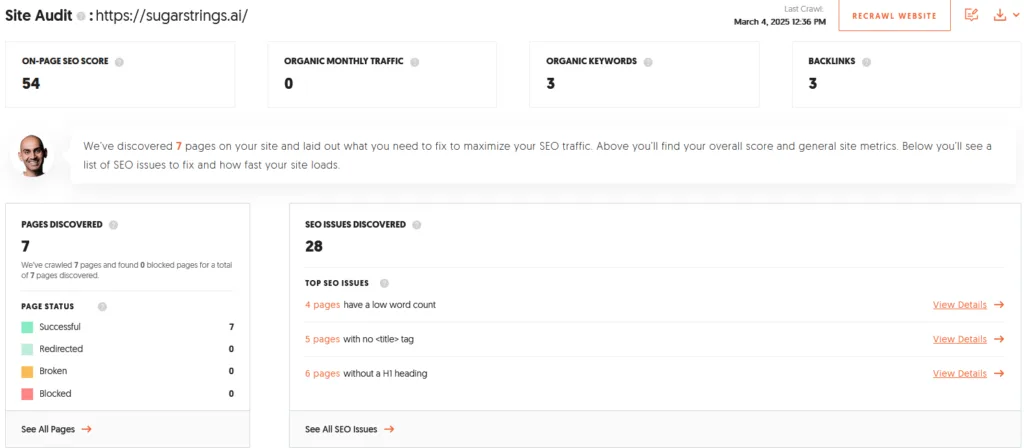Click the Blocked page status label
The height and width of the screenshot is (448, 1024).
click(x=56, y=394)
